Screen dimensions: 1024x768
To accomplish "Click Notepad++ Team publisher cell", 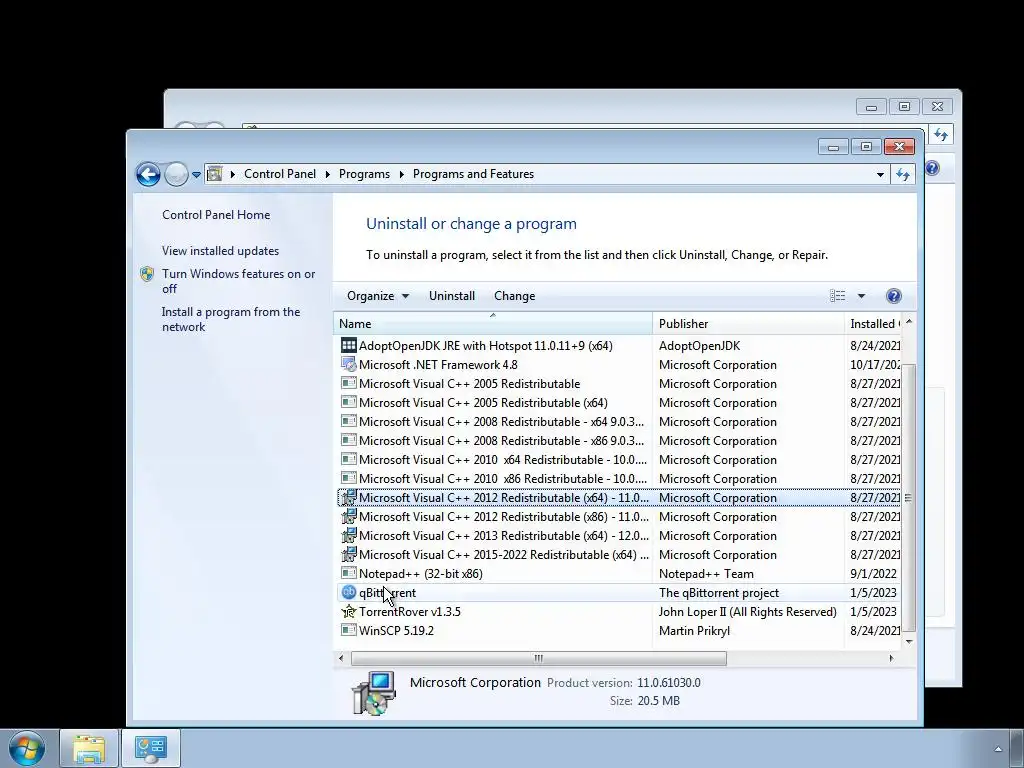I will (x=706, y=573).
